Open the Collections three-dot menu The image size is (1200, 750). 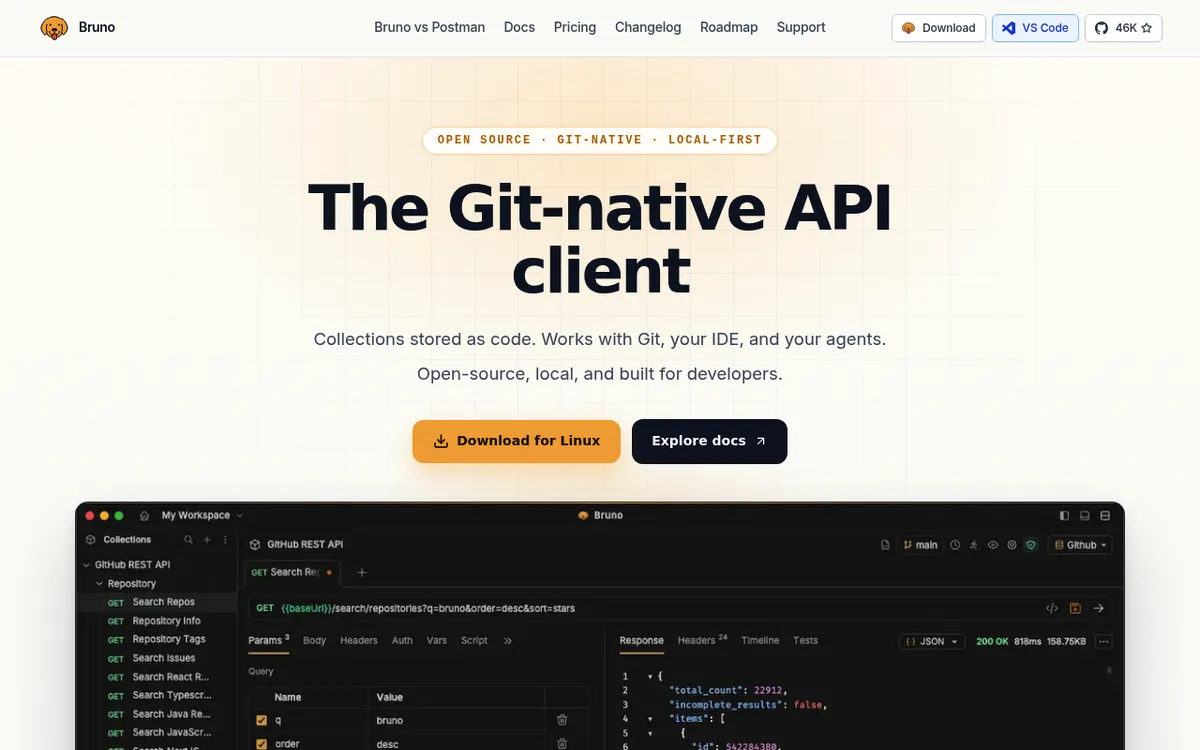click(x=225, y=540)
